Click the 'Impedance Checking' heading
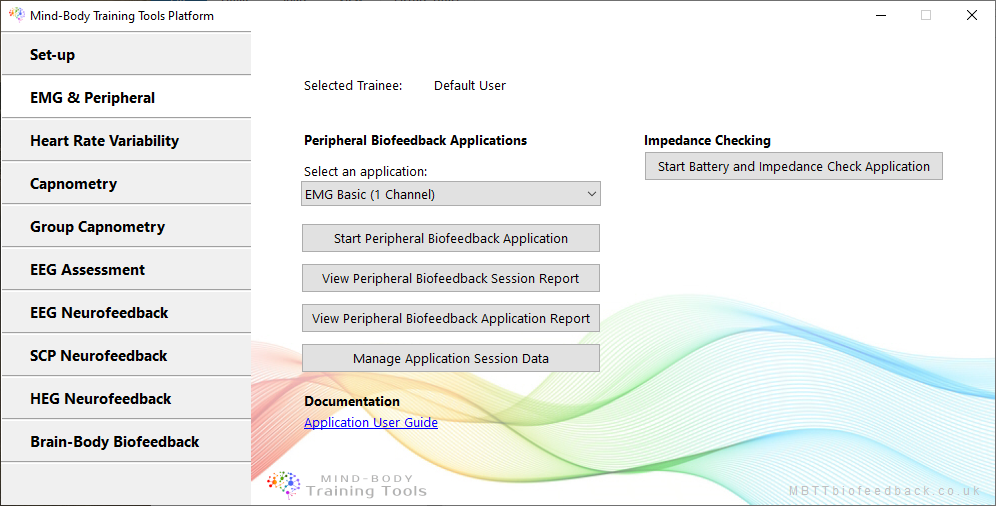Viewport: 996px width, 506px height. [x=707, y=140]
